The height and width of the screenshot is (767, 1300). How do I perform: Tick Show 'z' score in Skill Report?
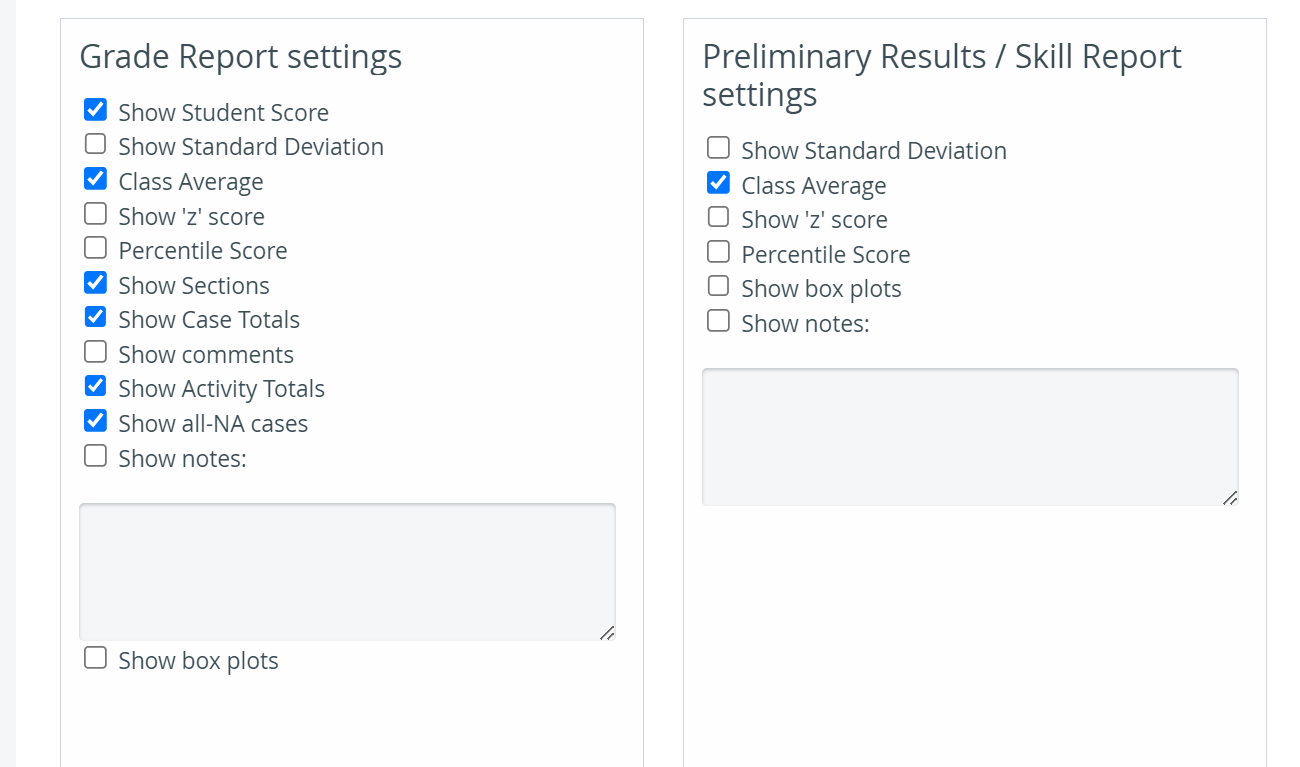(718, 217)
